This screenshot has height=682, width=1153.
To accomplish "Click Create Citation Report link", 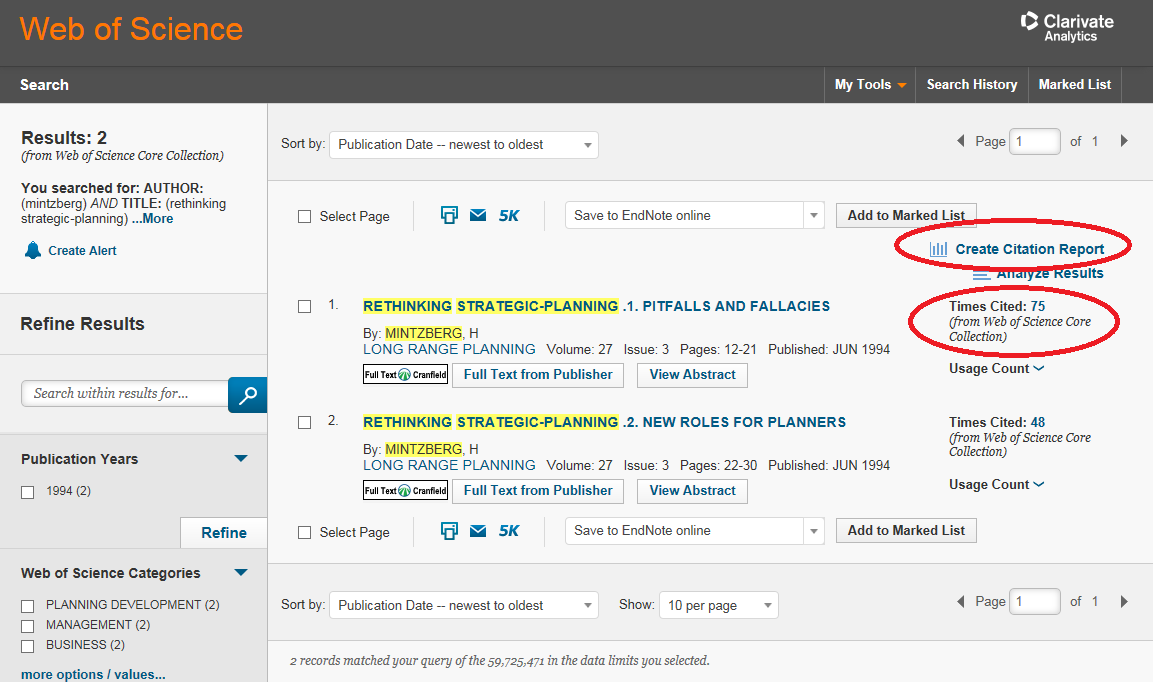I will point(1029,249).
